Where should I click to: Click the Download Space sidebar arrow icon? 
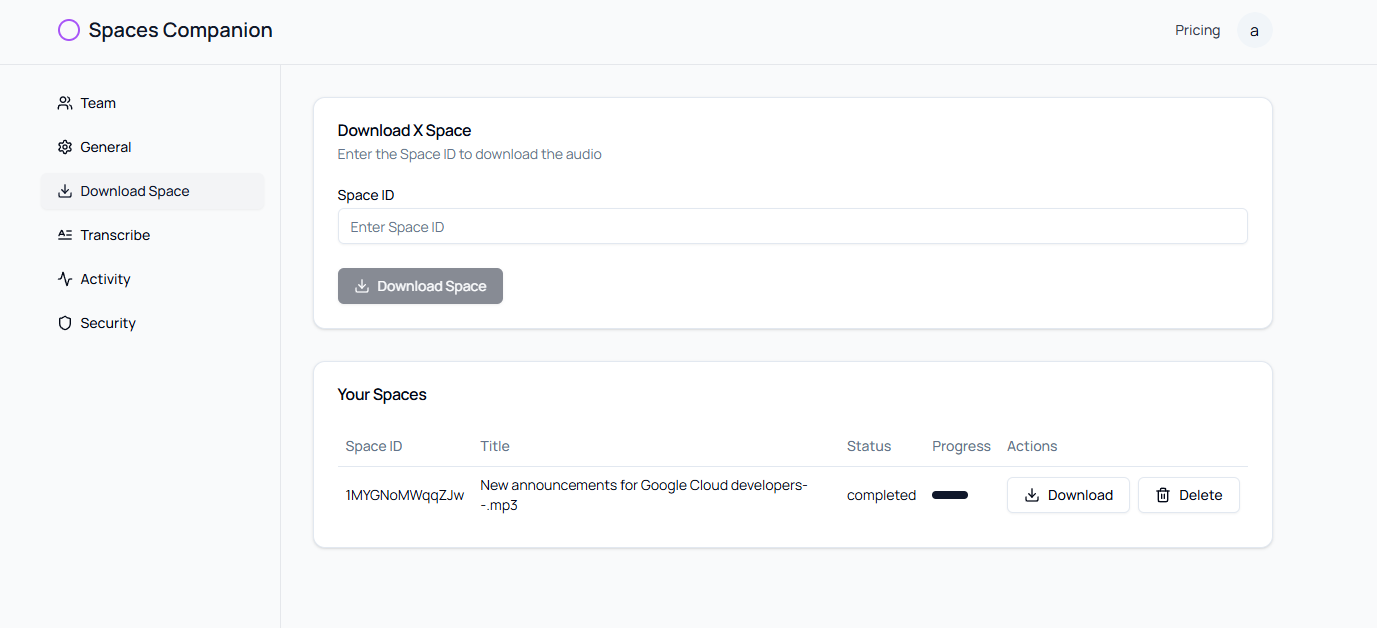click(x=65, y=191)
